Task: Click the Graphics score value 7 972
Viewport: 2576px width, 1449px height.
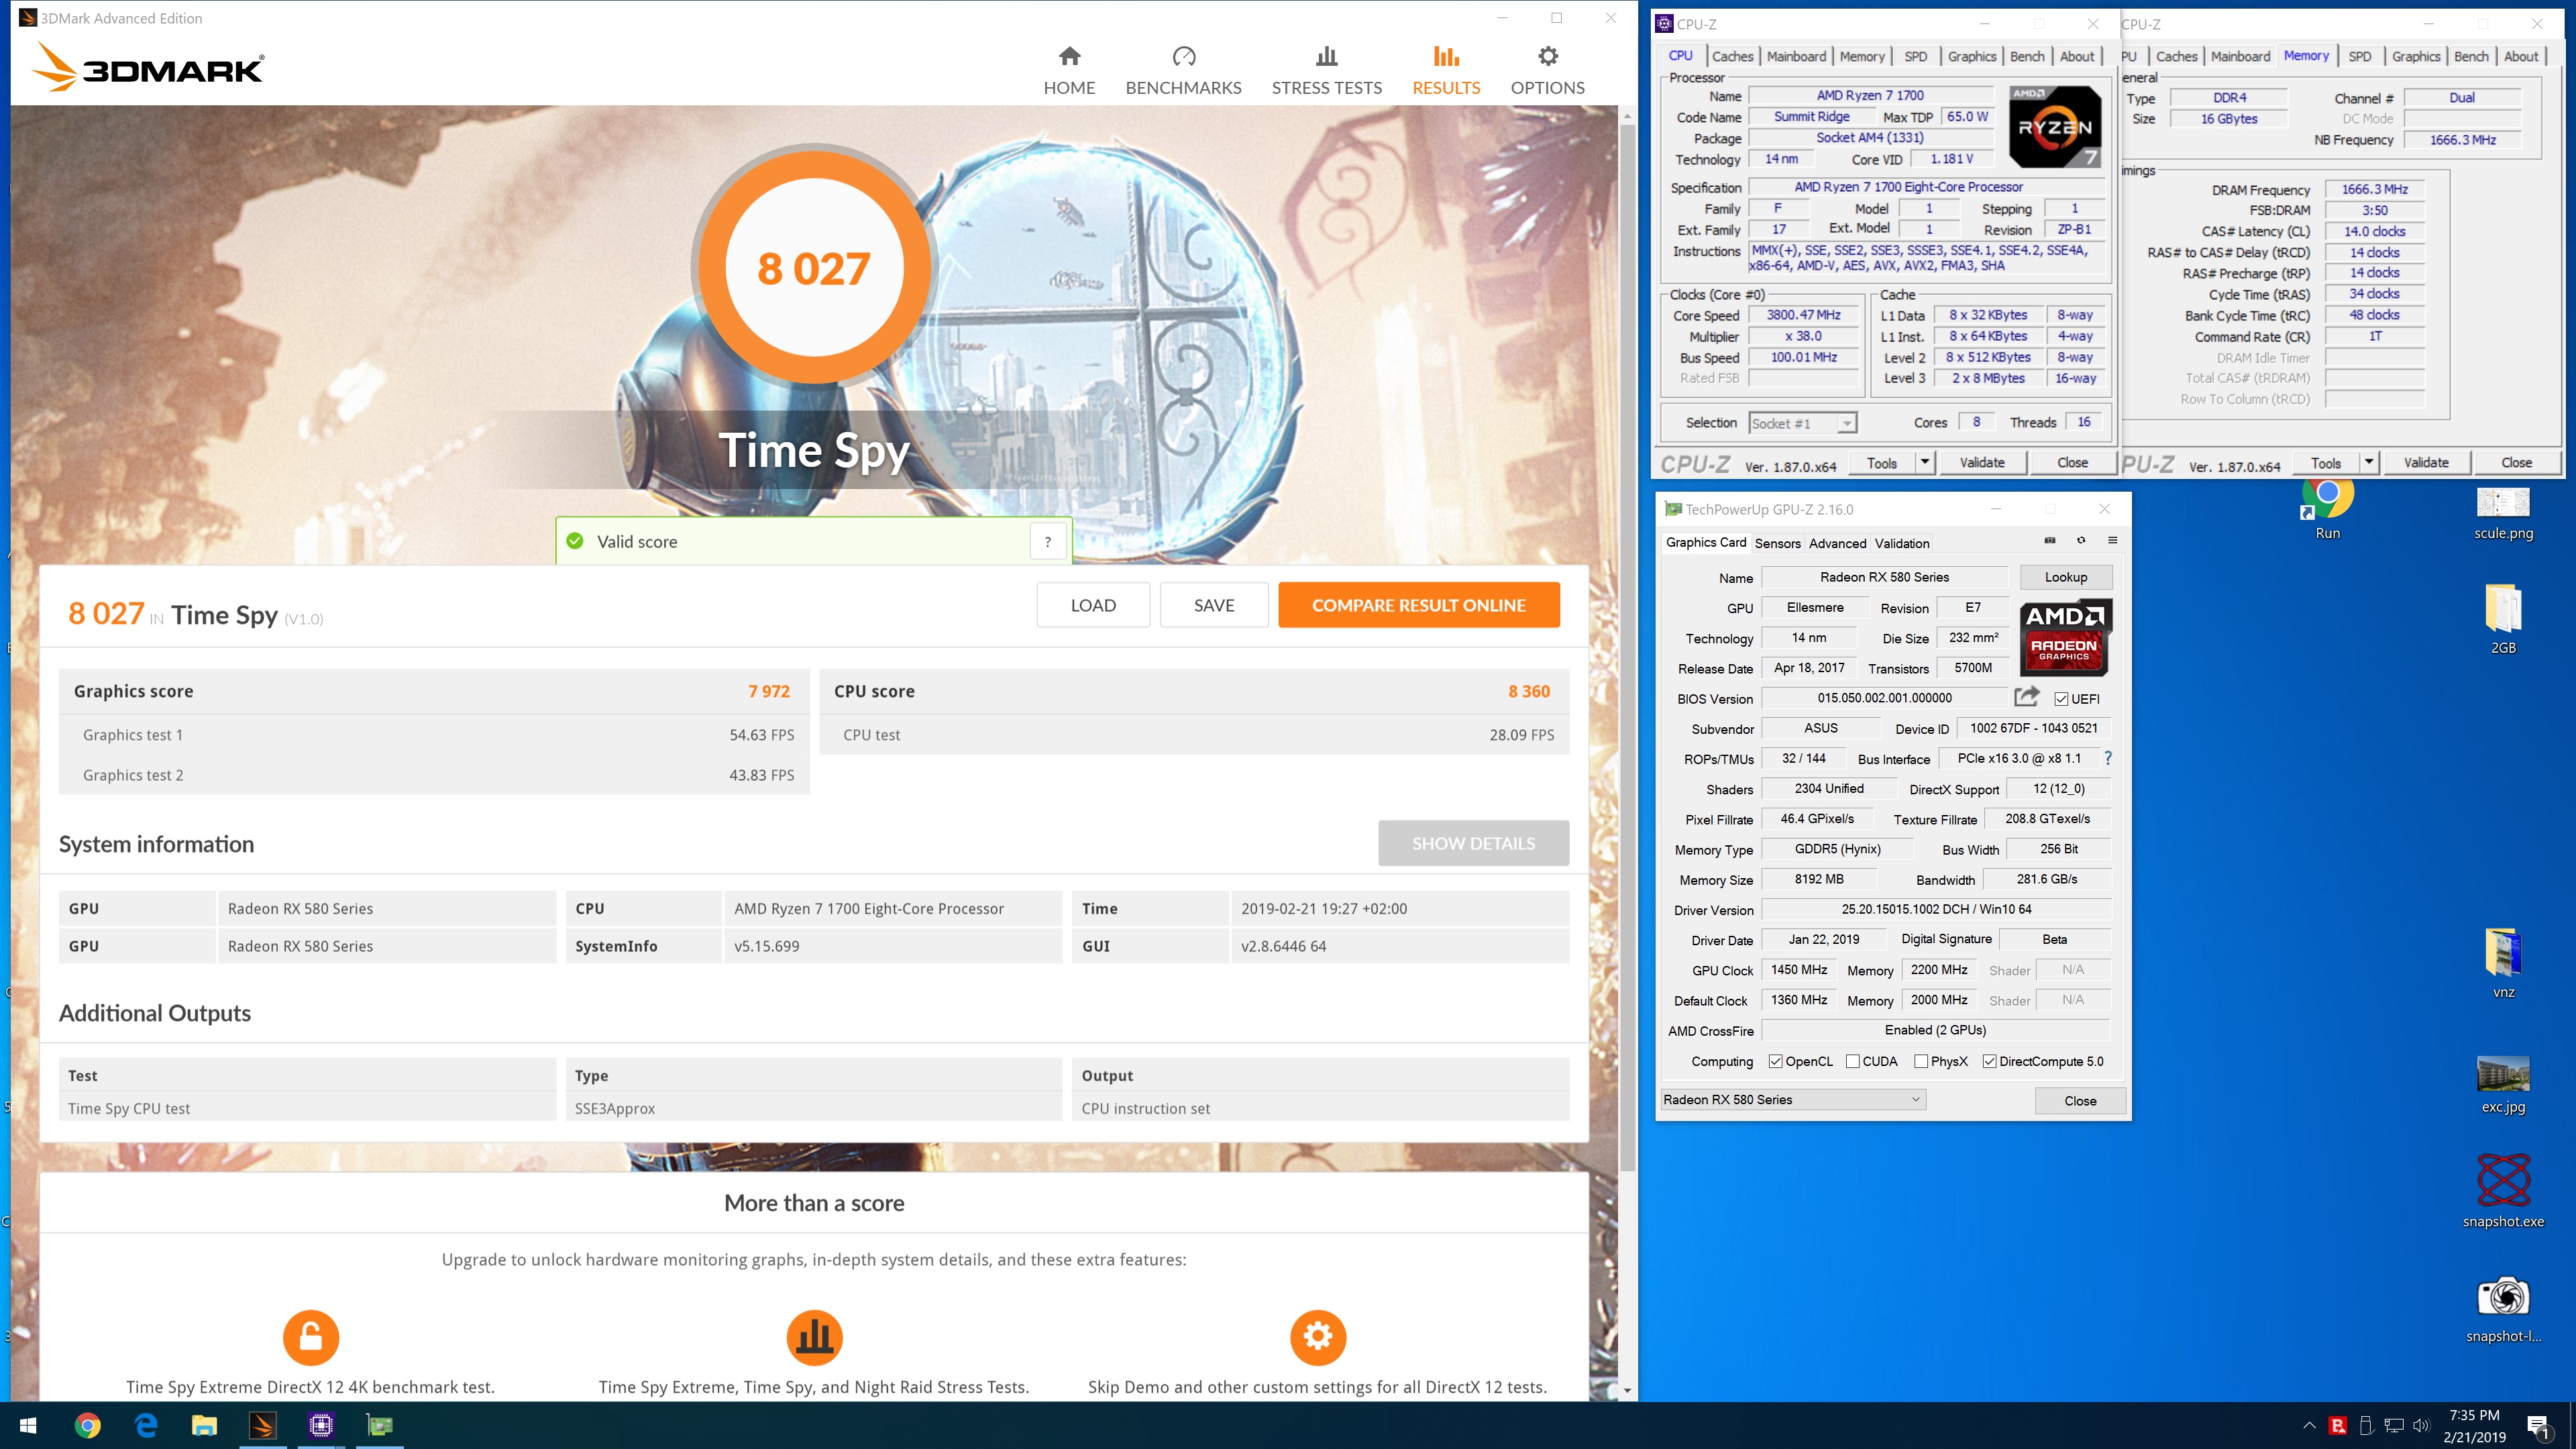Action: pos(768,691)
